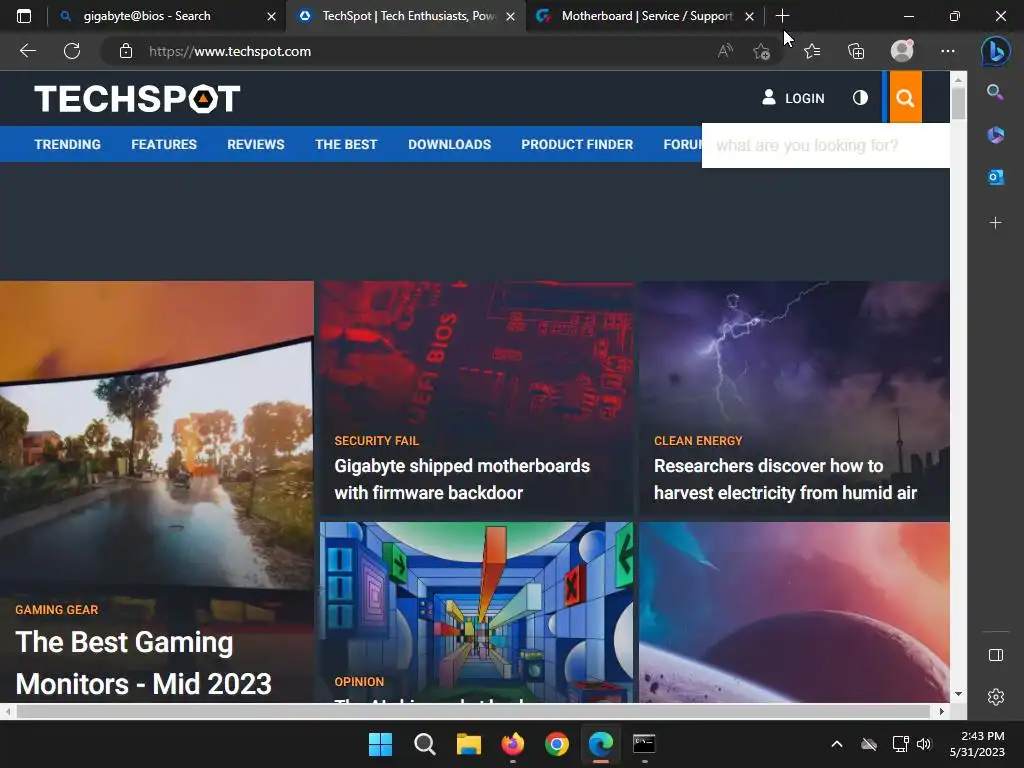Open the Edge tab actions menu icon
Screen dimensions: 1024x768
[24, 16]
